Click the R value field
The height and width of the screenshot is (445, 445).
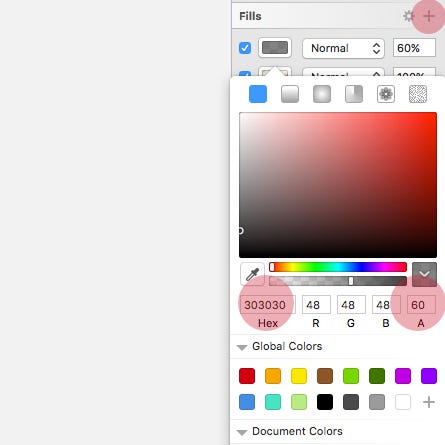(316, 305)
